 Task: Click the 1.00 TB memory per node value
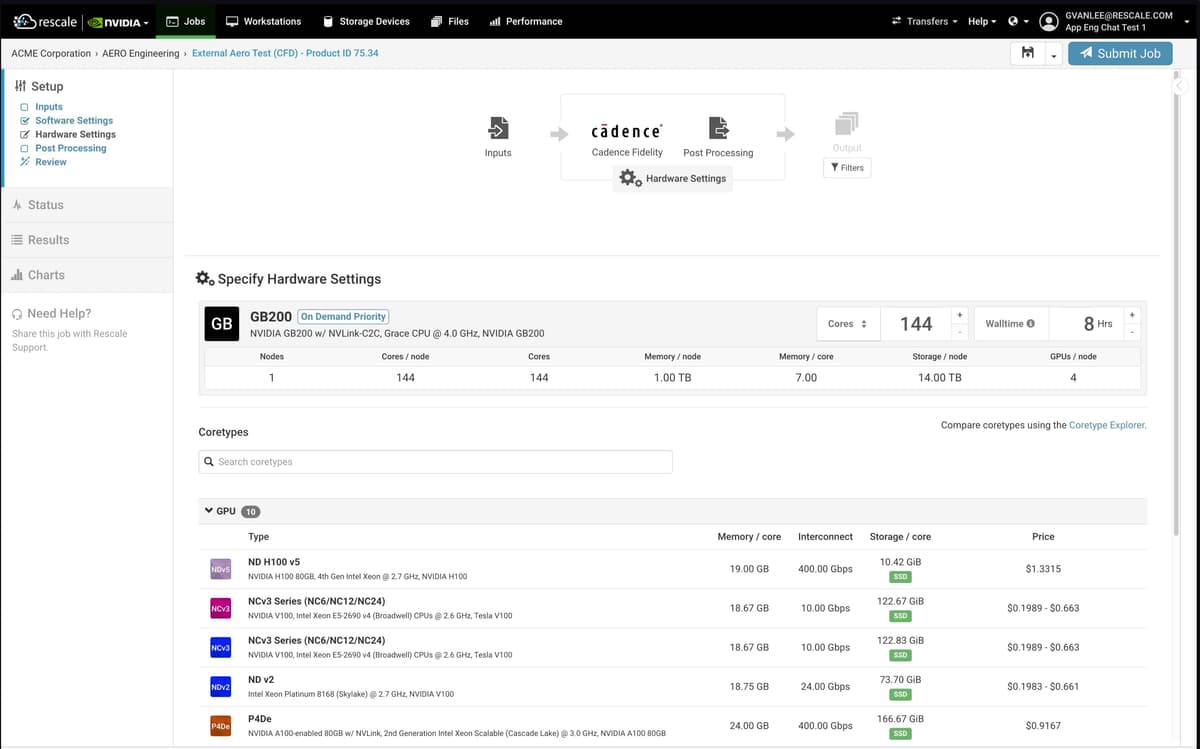point(672,378)
